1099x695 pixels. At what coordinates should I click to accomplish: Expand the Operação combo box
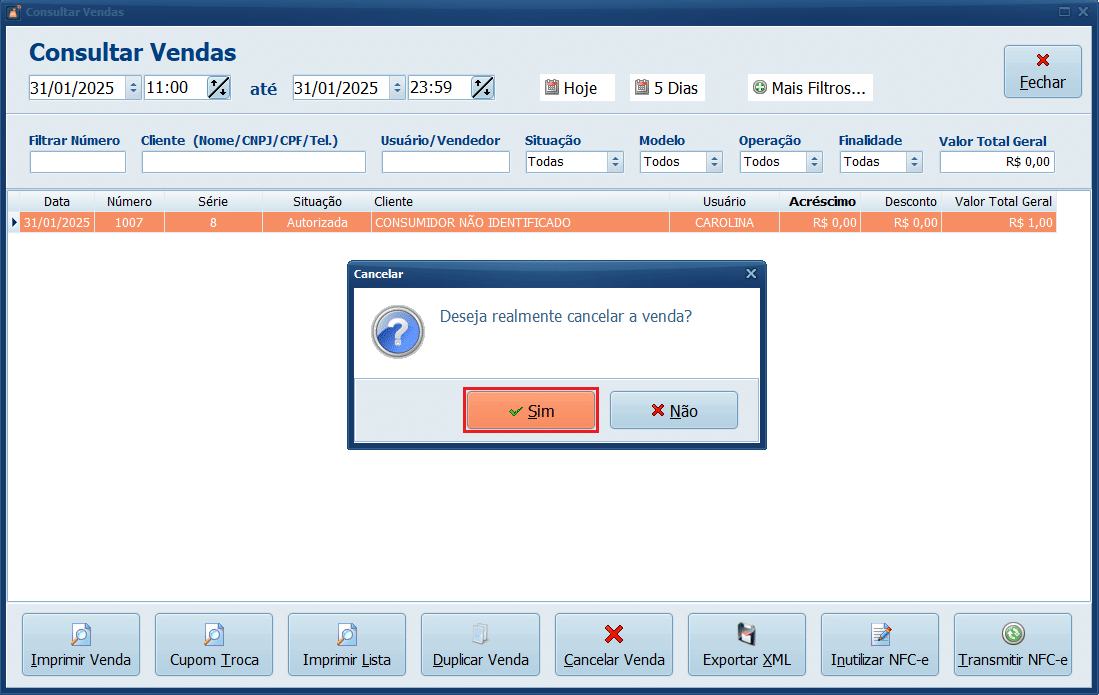[x=814, y=162]
